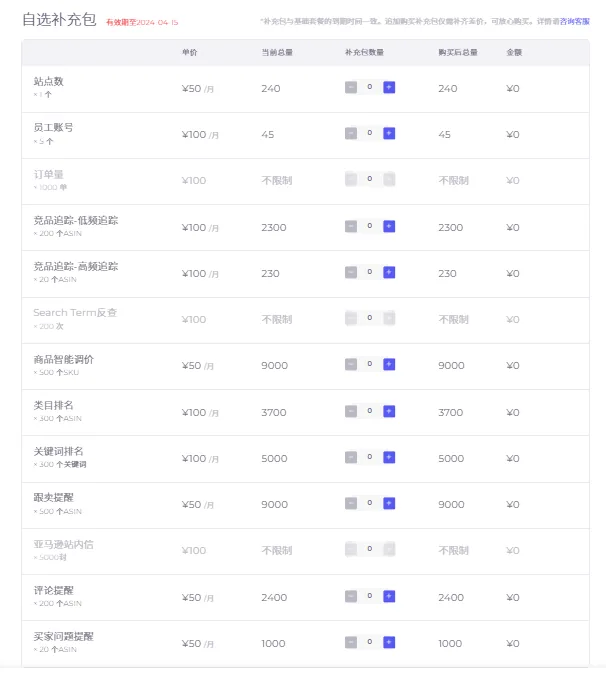The height and width of the screenshot is (677, 606).
Task: Click minus in 类目排名 row
Action: pos(351,411)
